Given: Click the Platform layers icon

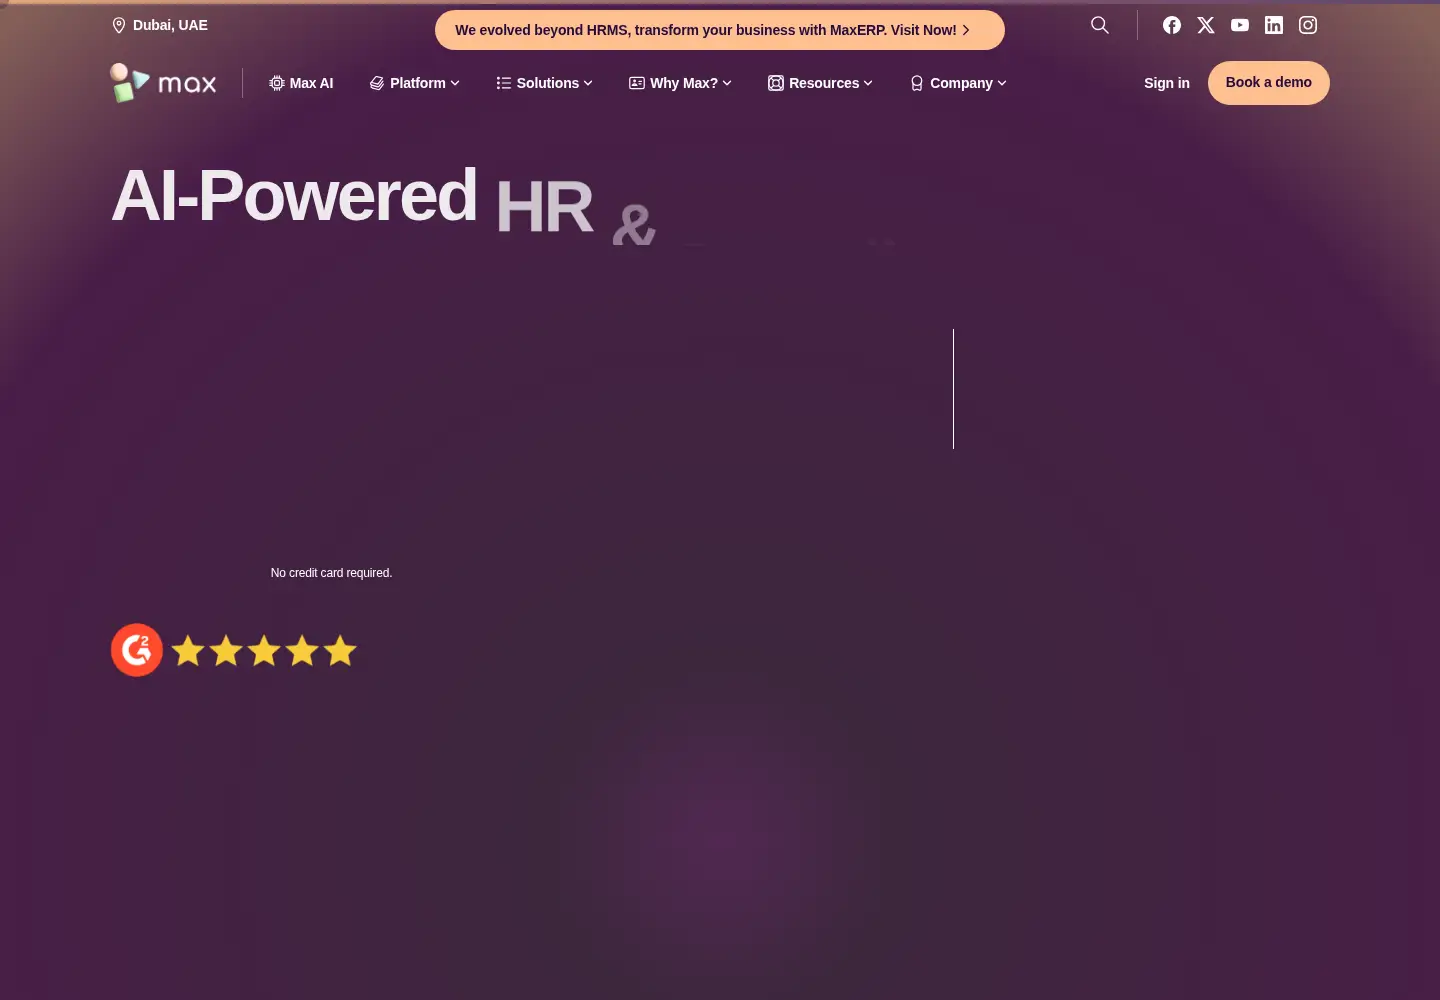Looking at the screenshot, I should tap(377, 83).
